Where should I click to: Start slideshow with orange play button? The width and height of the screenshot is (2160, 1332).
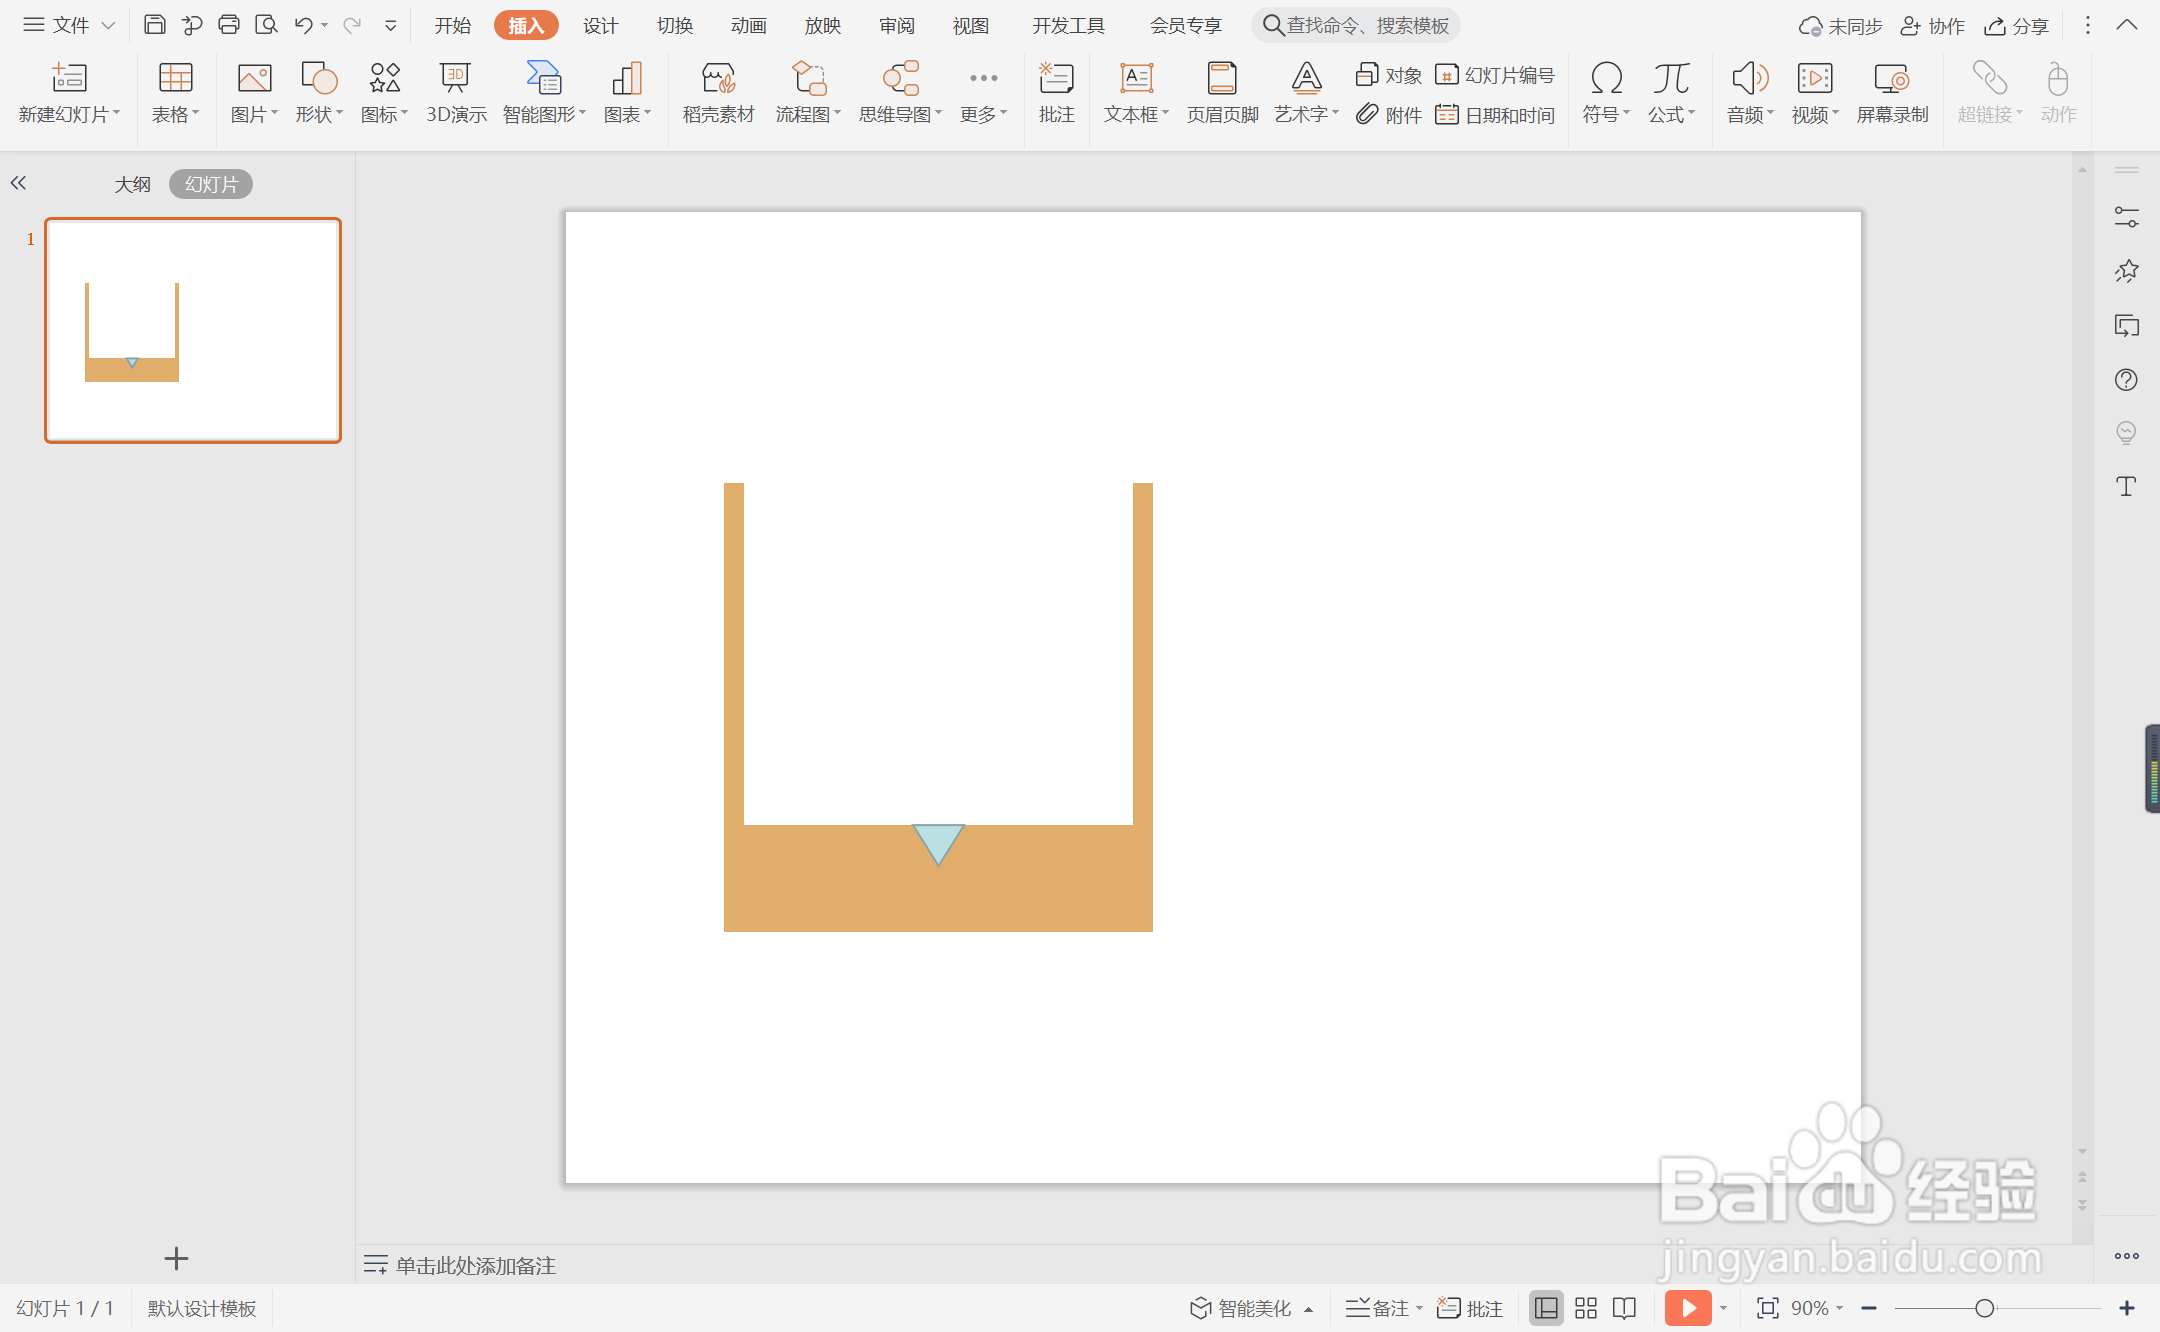(x=1688, y=1308)
